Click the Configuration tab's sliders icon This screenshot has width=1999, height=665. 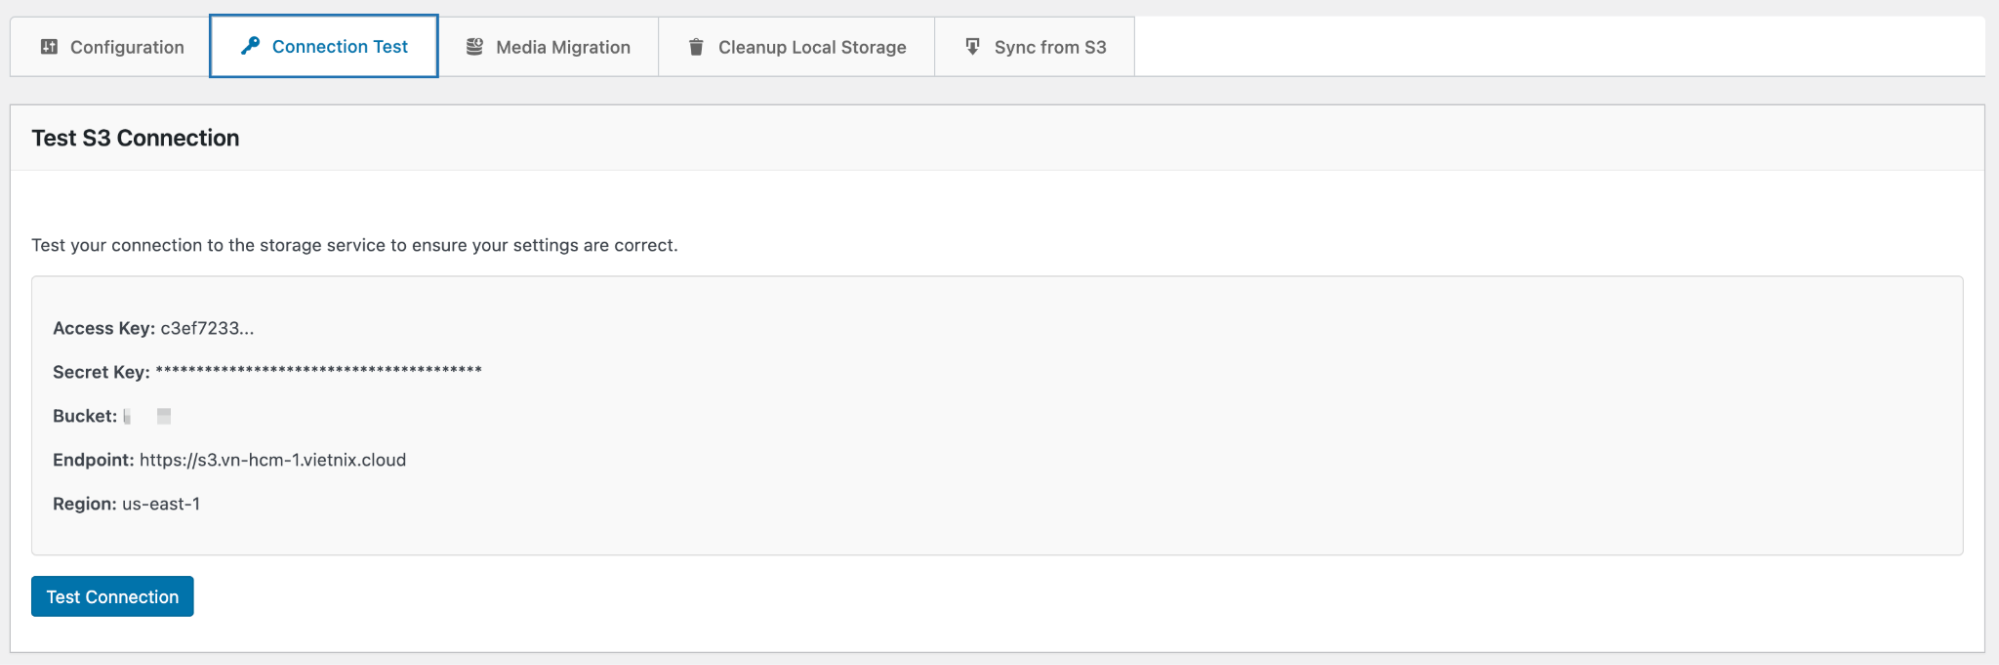pos(49,47)
